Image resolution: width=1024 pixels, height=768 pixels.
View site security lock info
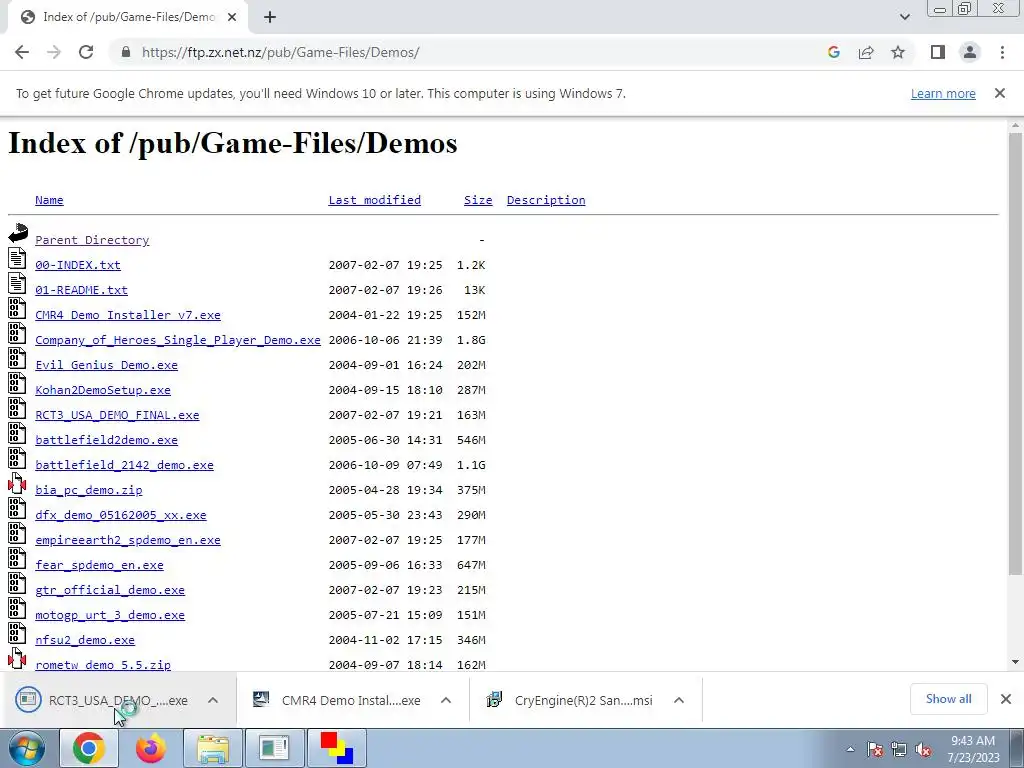[126, 52]
